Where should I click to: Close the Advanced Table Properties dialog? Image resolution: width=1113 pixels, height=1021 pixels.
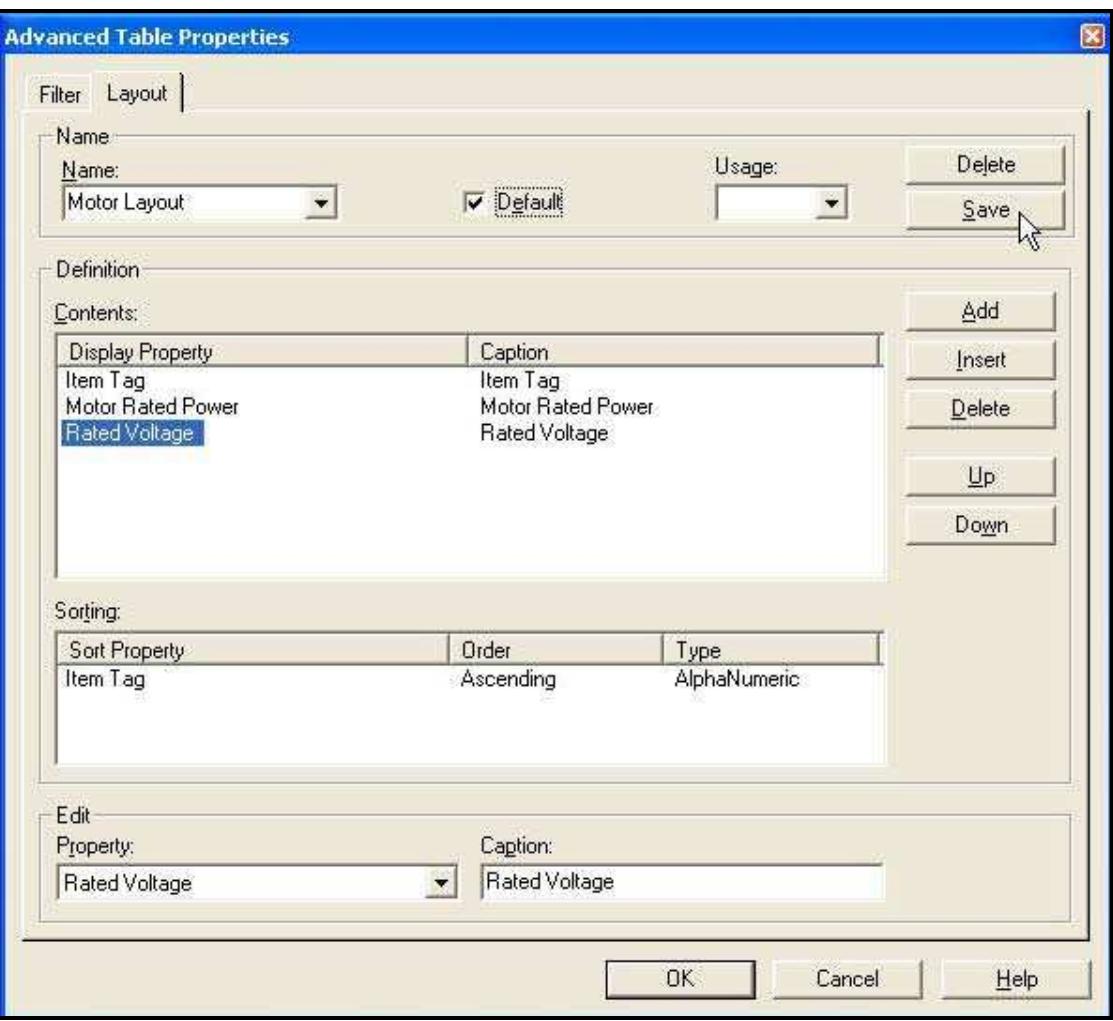tap(1092, 36)
